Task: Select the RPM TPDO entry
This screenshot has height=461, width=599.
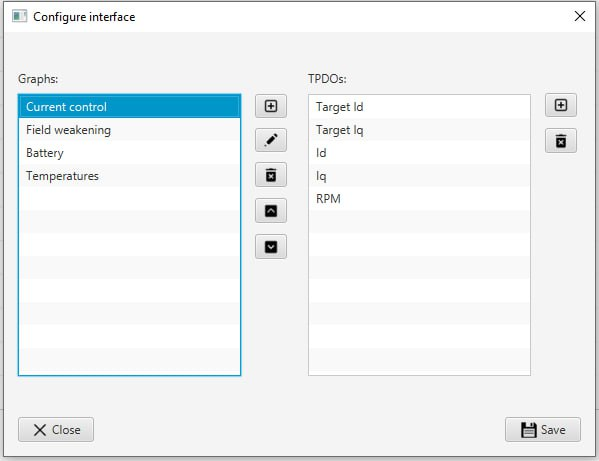Action: click(x=419, y=199)
